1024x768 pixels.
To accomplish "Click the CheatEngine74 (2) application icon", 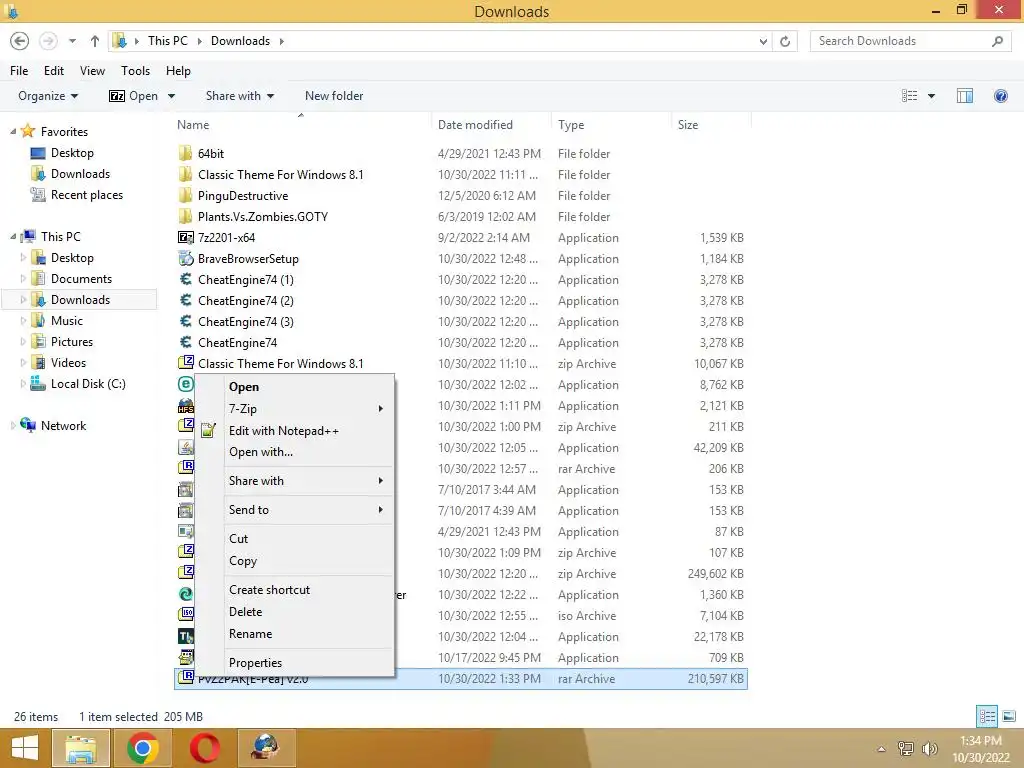I will [x=185, y=300].
